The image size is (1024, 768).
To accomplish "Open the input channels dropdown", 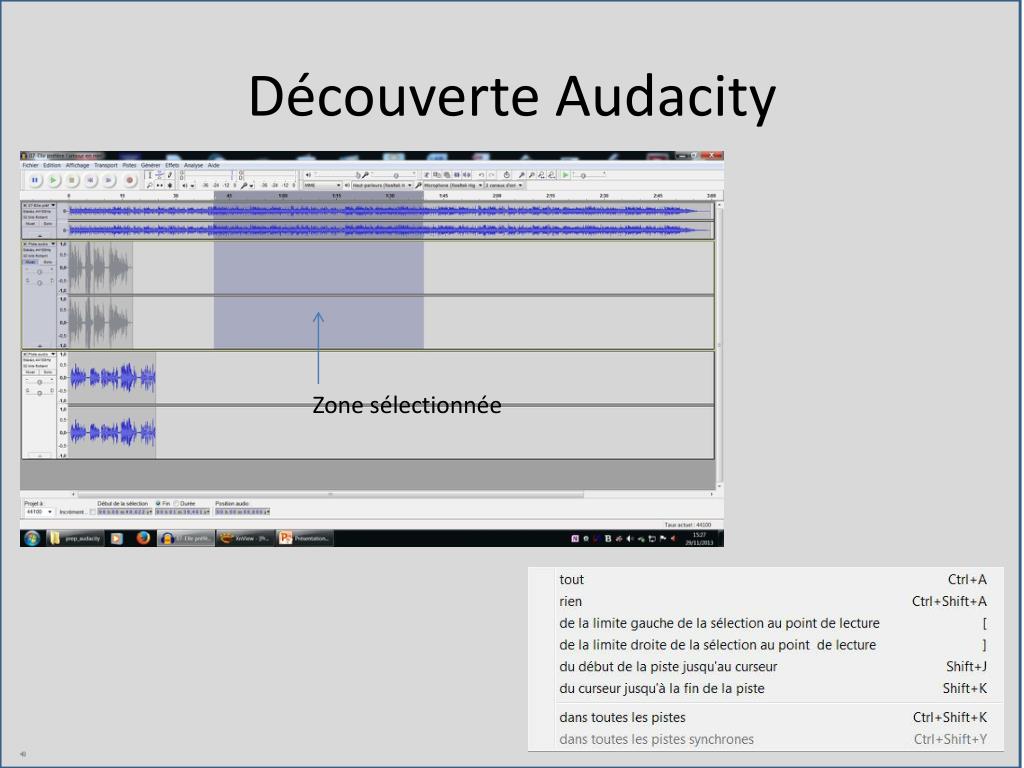I will [504, 185].
